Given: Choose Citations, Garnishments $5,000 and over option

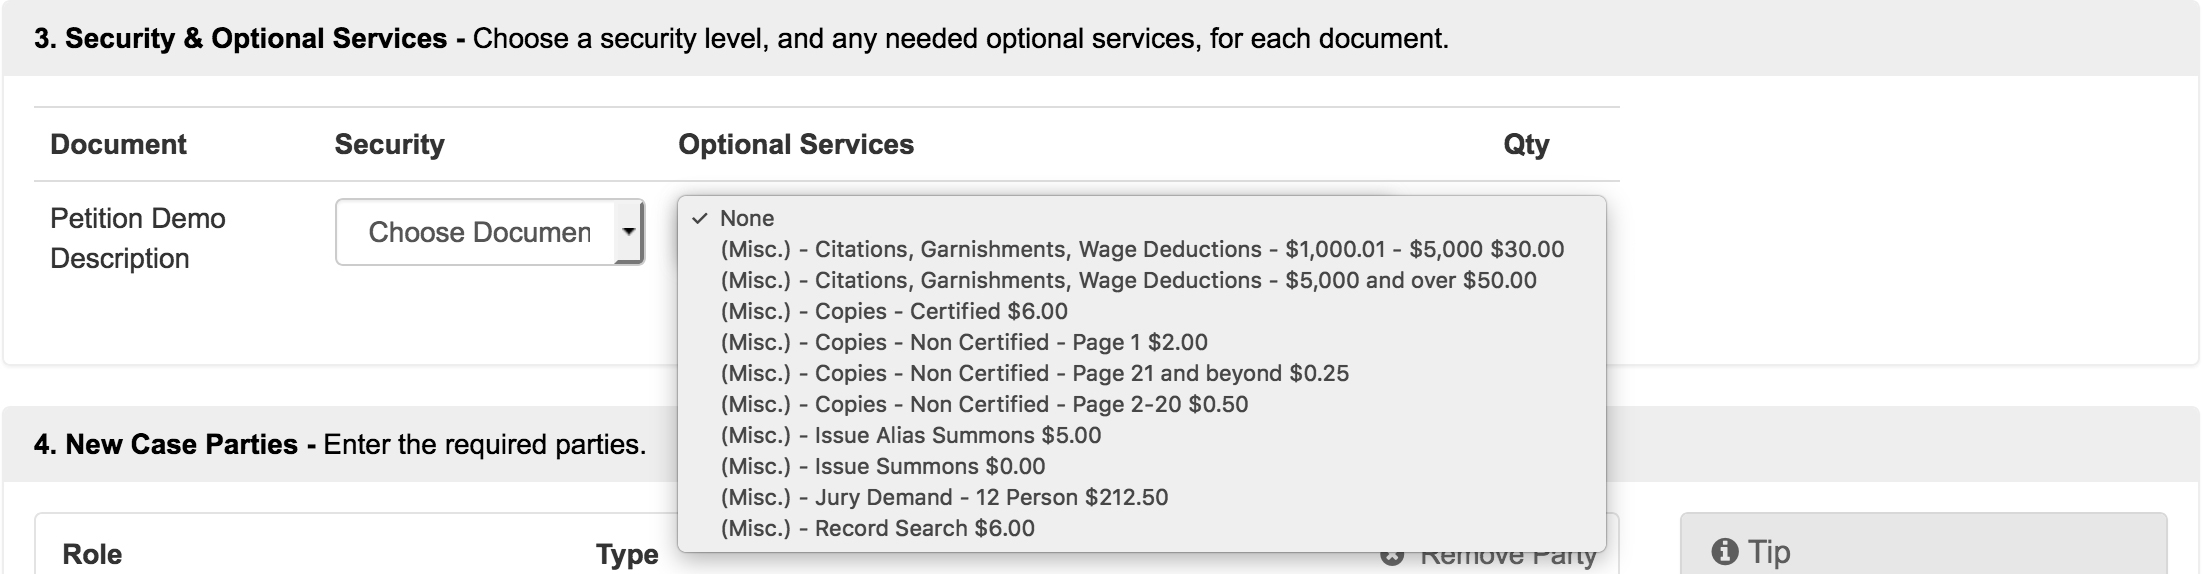Looking at the screenshot, I should coord(1141,280).
